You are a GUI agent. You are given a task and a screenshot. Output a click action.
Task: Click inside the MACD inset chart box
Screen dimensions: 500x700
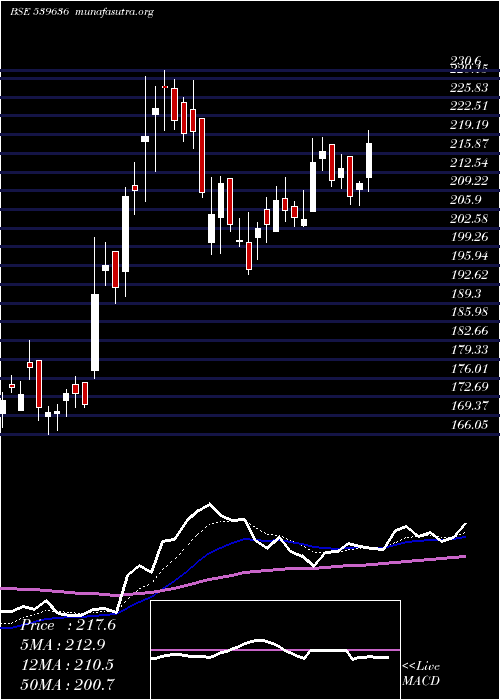pos(275,650)
